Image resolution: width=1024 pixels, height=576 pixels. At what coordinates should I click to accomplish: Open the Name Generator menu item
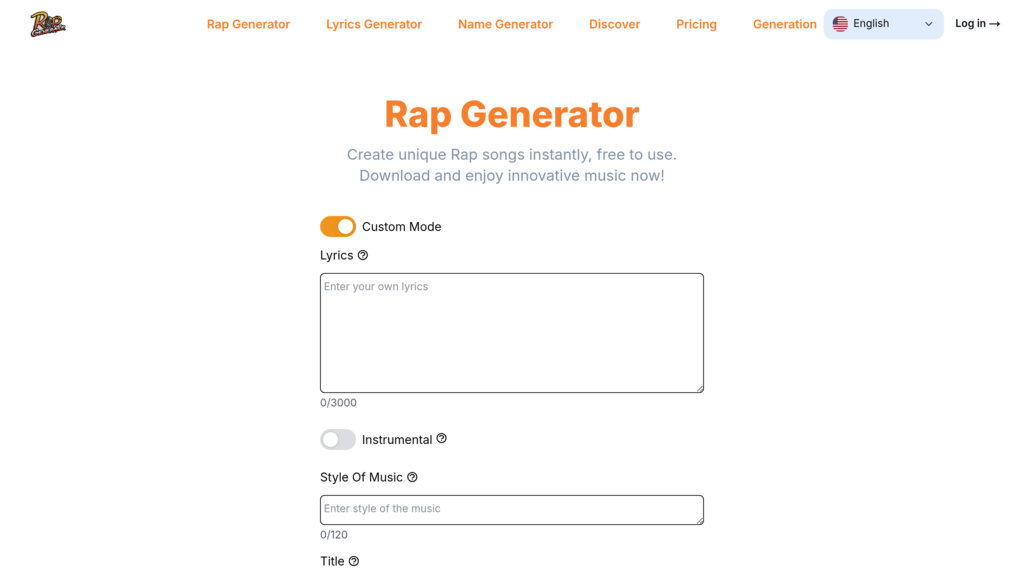[505, 24]
